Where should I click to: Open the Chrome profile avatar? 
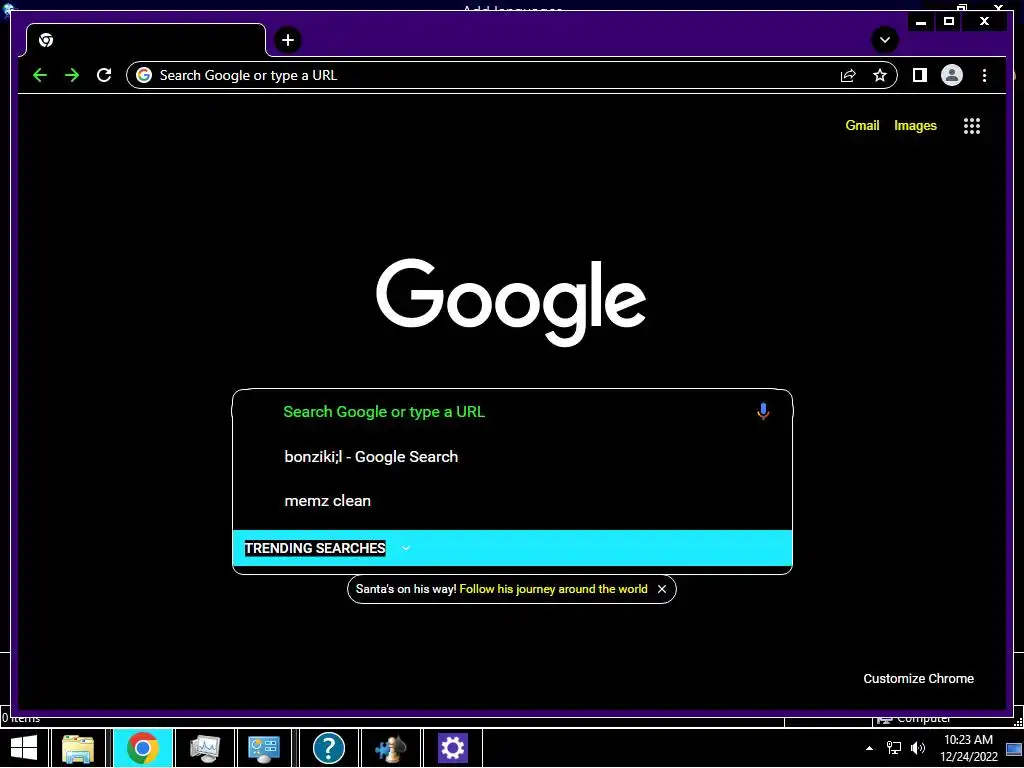tap(952, 75)
